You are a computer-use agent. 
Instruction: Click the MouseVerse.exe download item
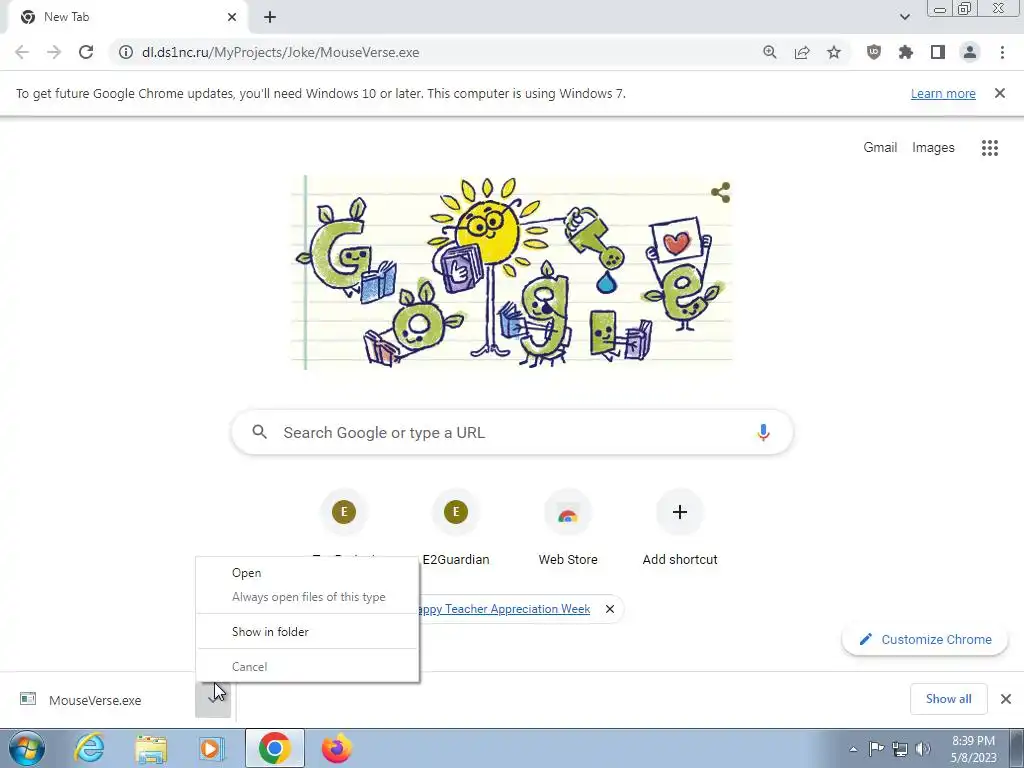97,700
